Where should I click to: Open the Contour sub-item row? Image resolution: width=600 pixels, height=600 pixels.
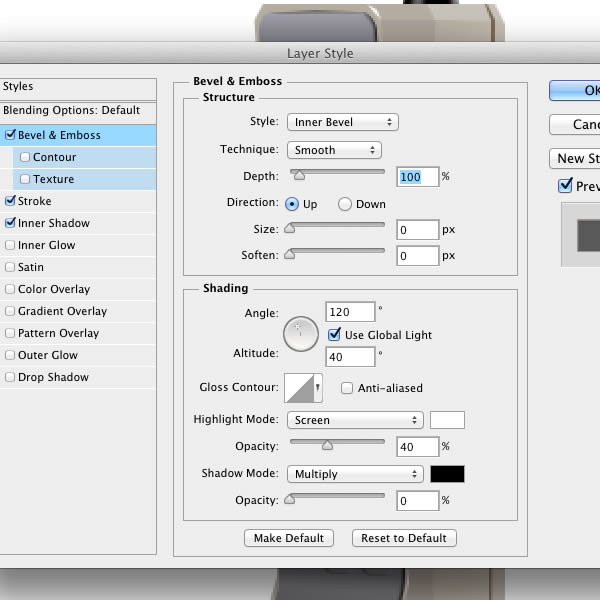pyautogui.click(x=85, y=157)
